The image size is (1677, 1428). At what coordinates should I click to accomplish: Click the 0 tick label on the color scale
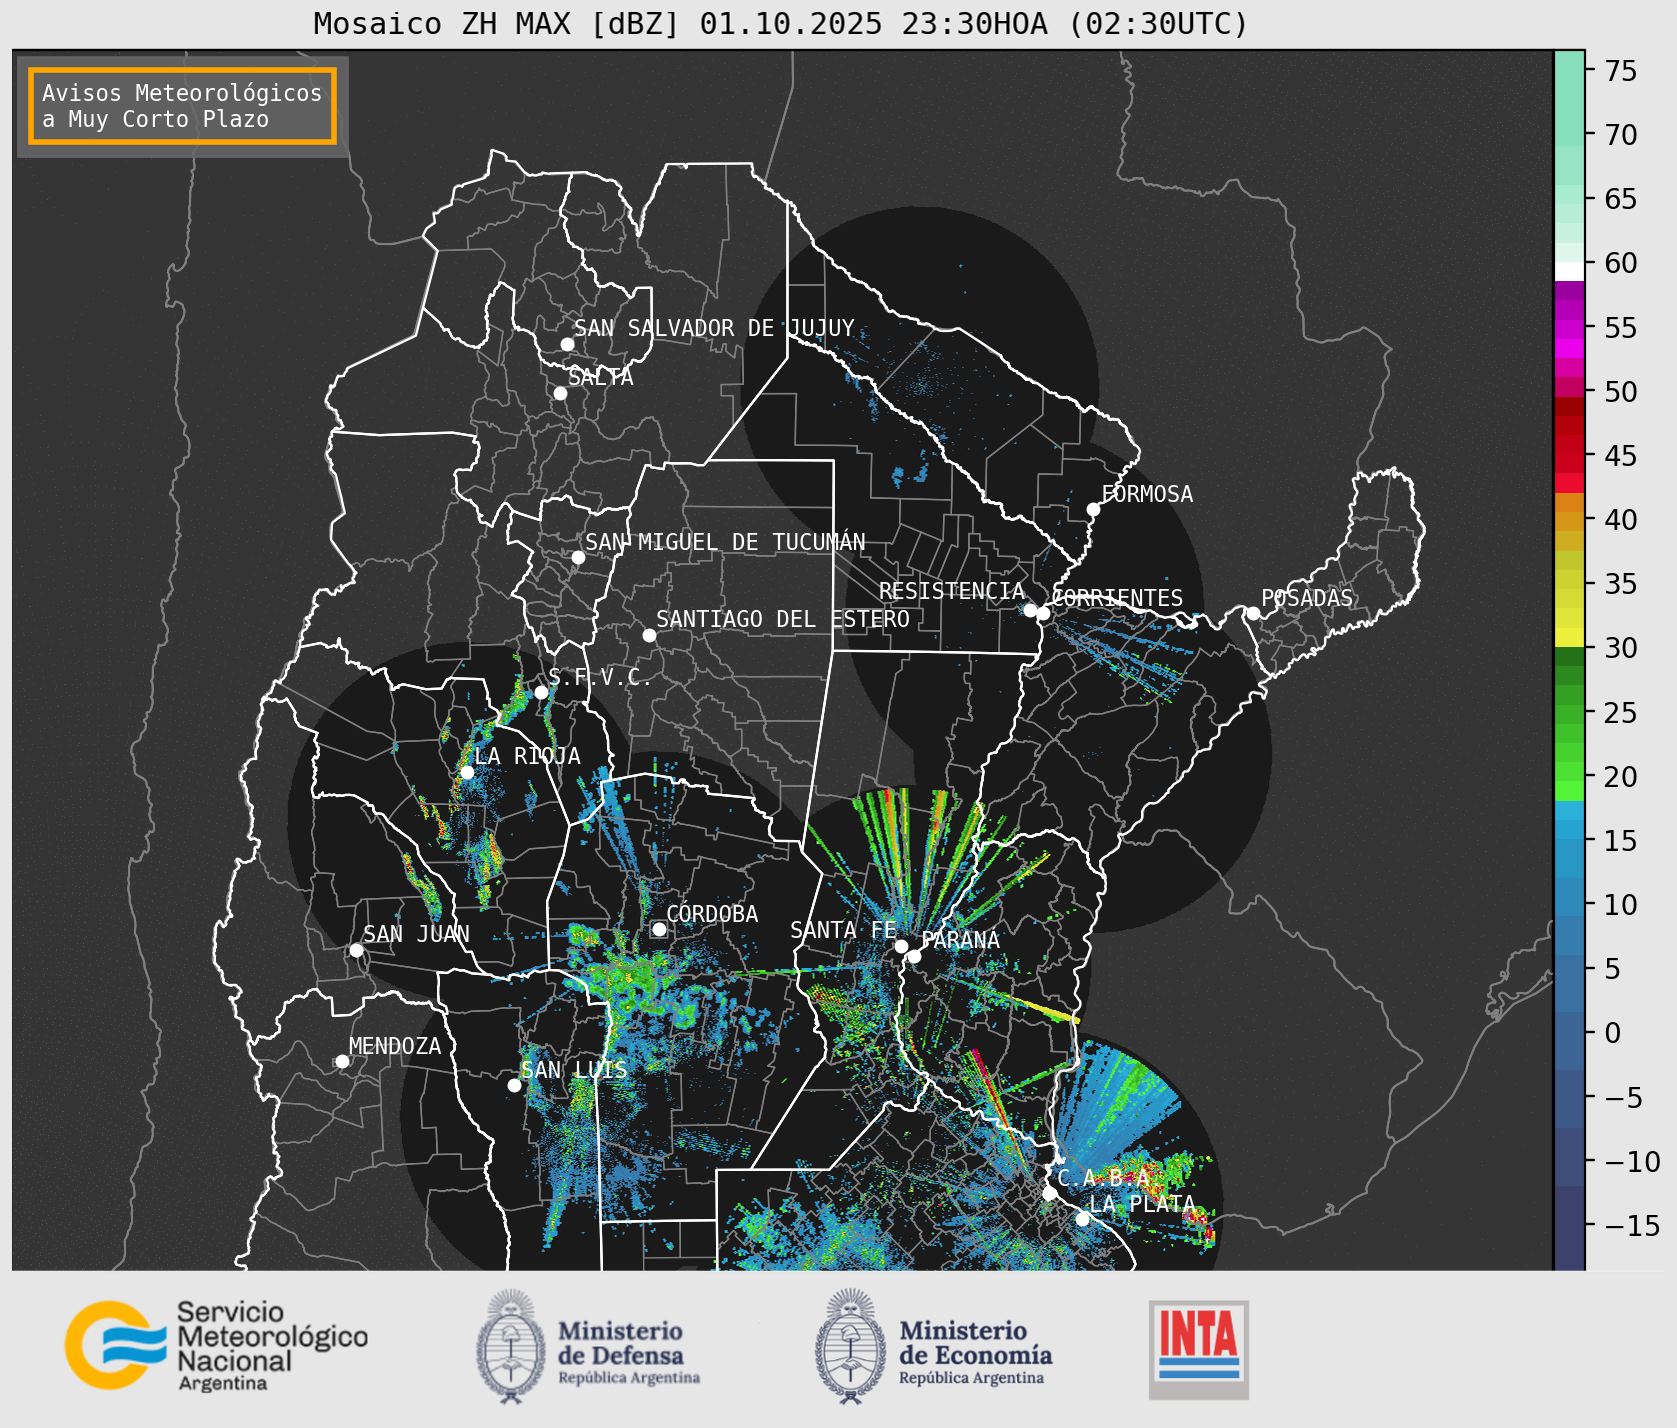(x=1612, y=1033)
